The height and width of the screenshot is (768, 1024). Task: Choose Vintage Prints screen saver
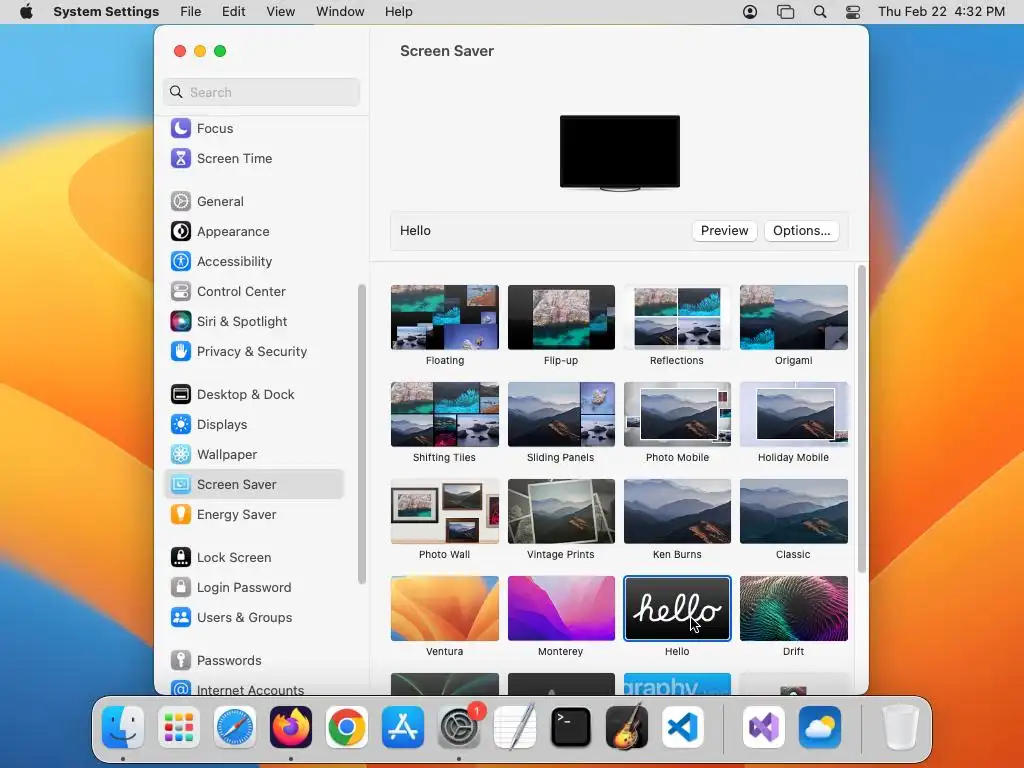(x=561, y=511)
